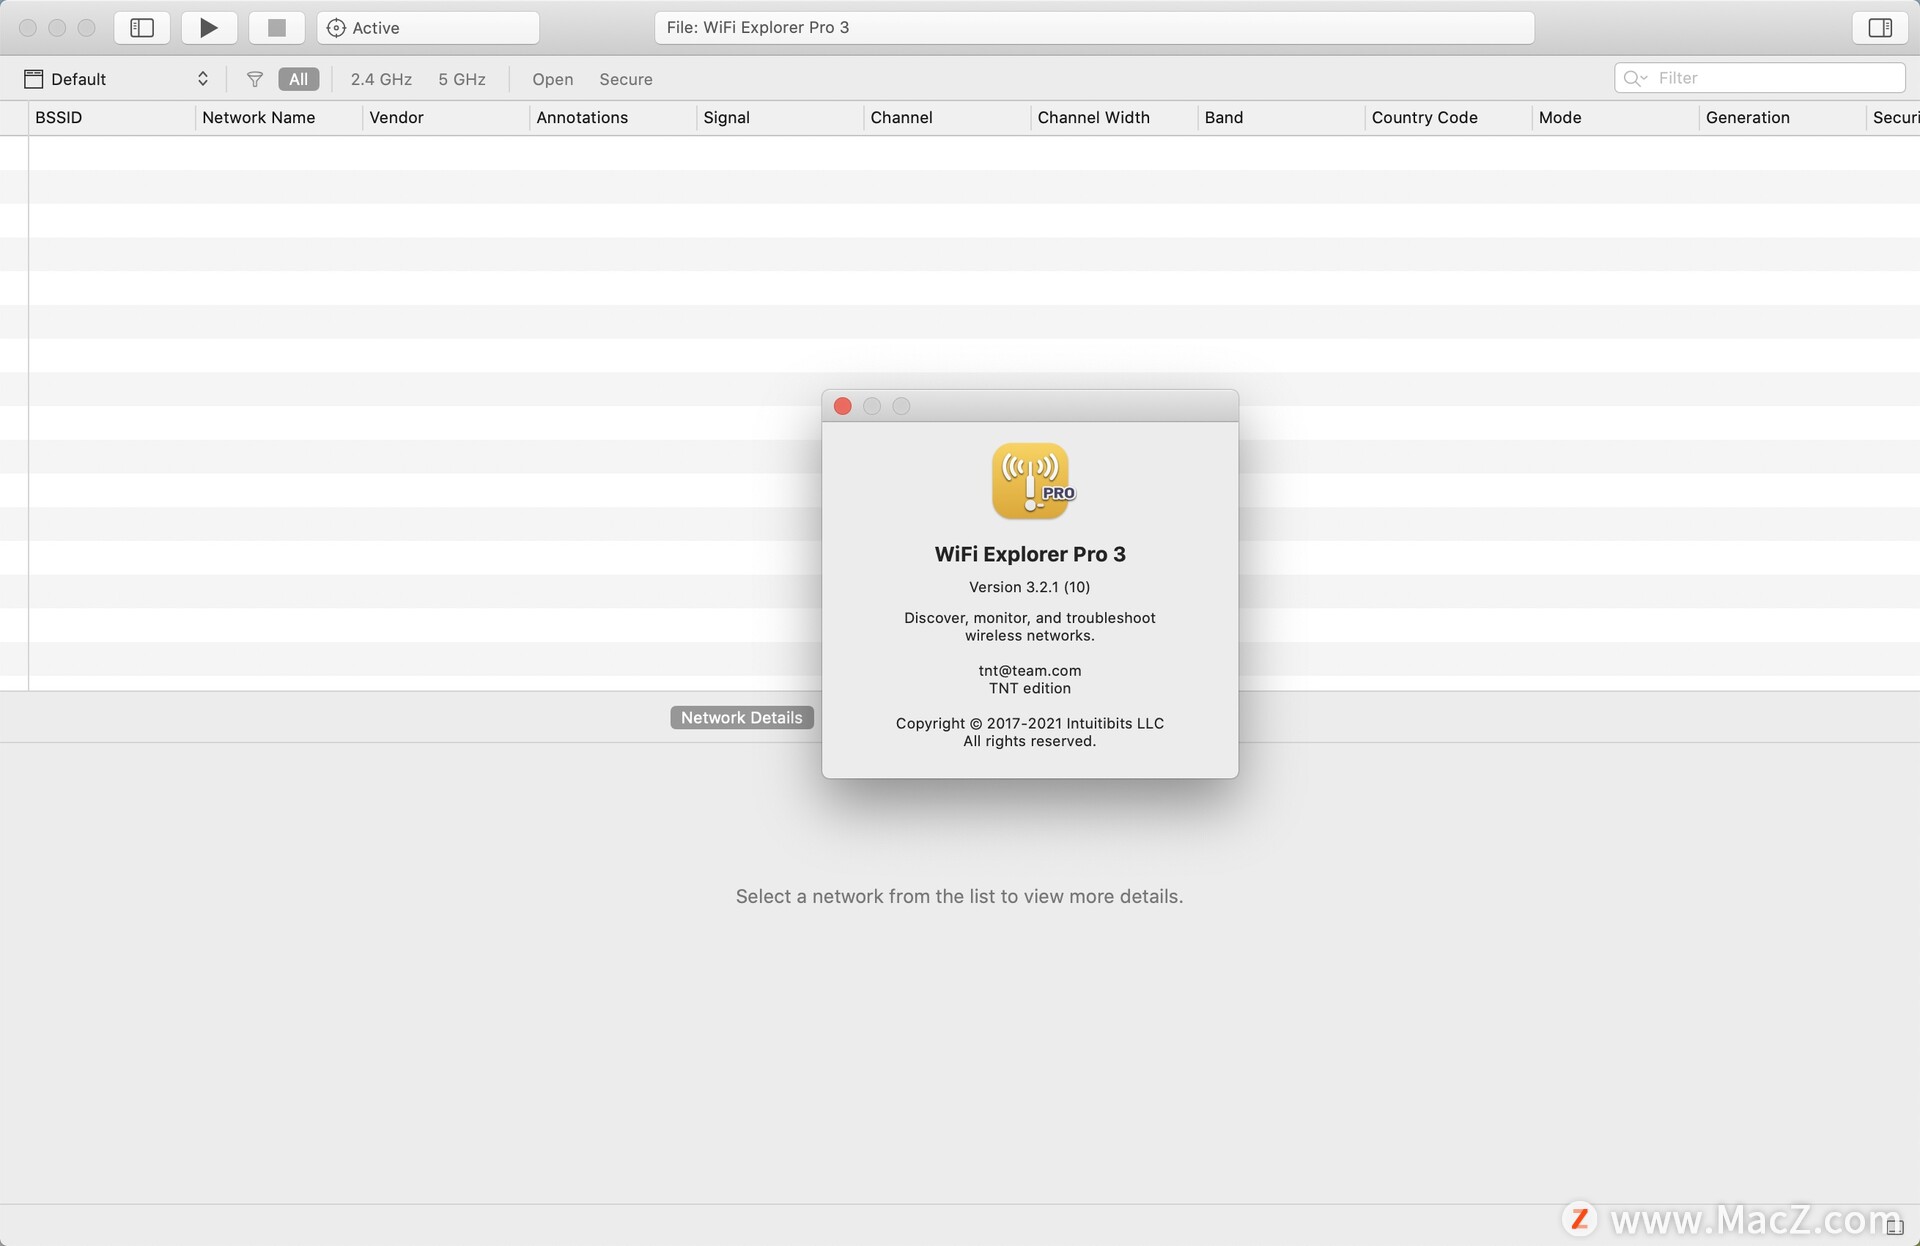Click the Stop scan button
This screenshot has height=1246, width=1920.
pyautogui.click(x=277, y=28)
